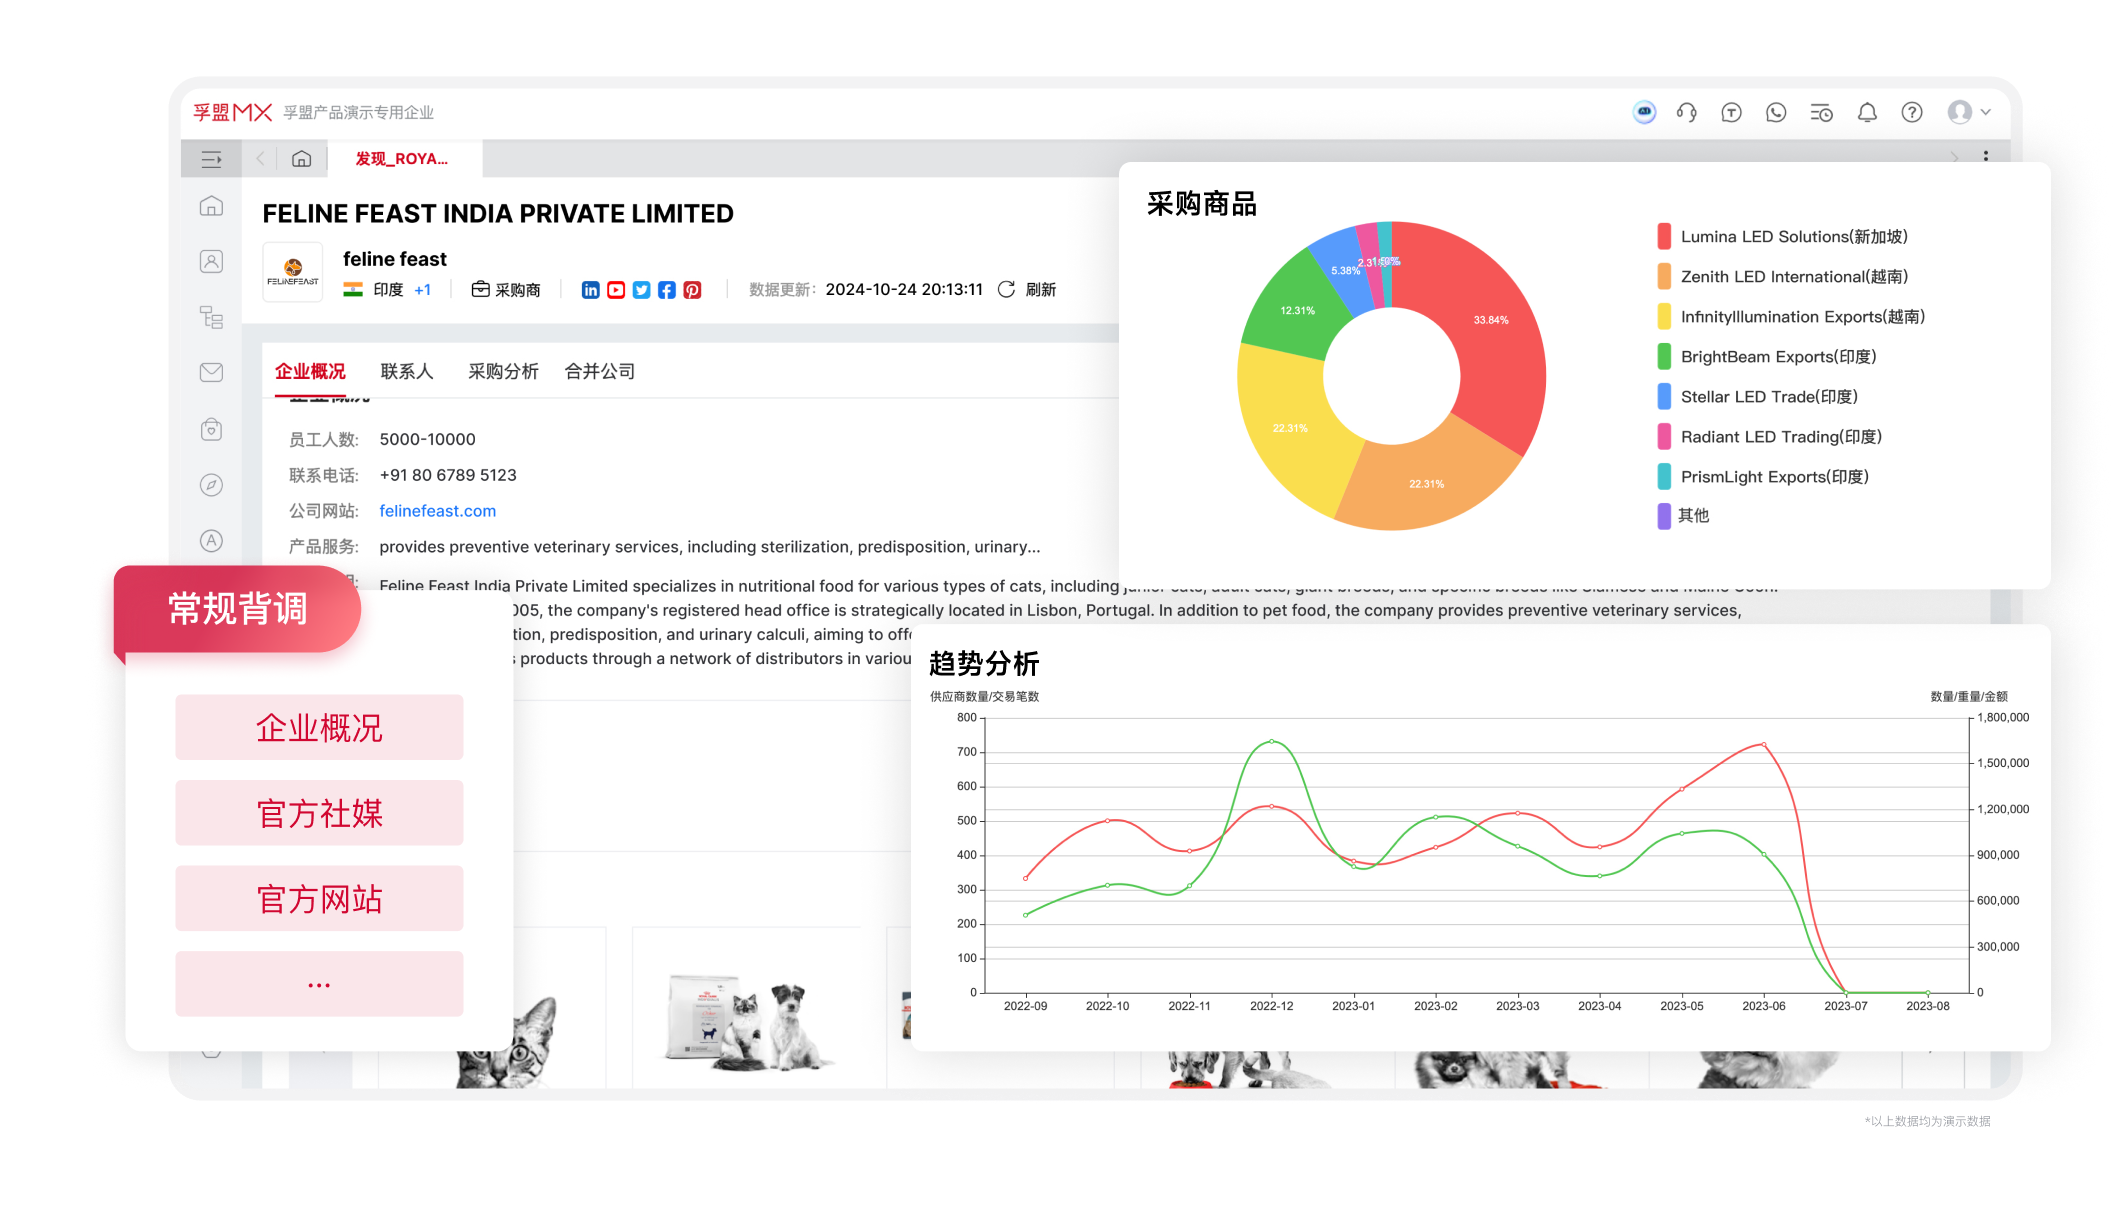This screenshot has width=2125, height=1230.
Task: Click the 刷新 refresh button
Action: pyautogui.click(x=1028, y=290)
